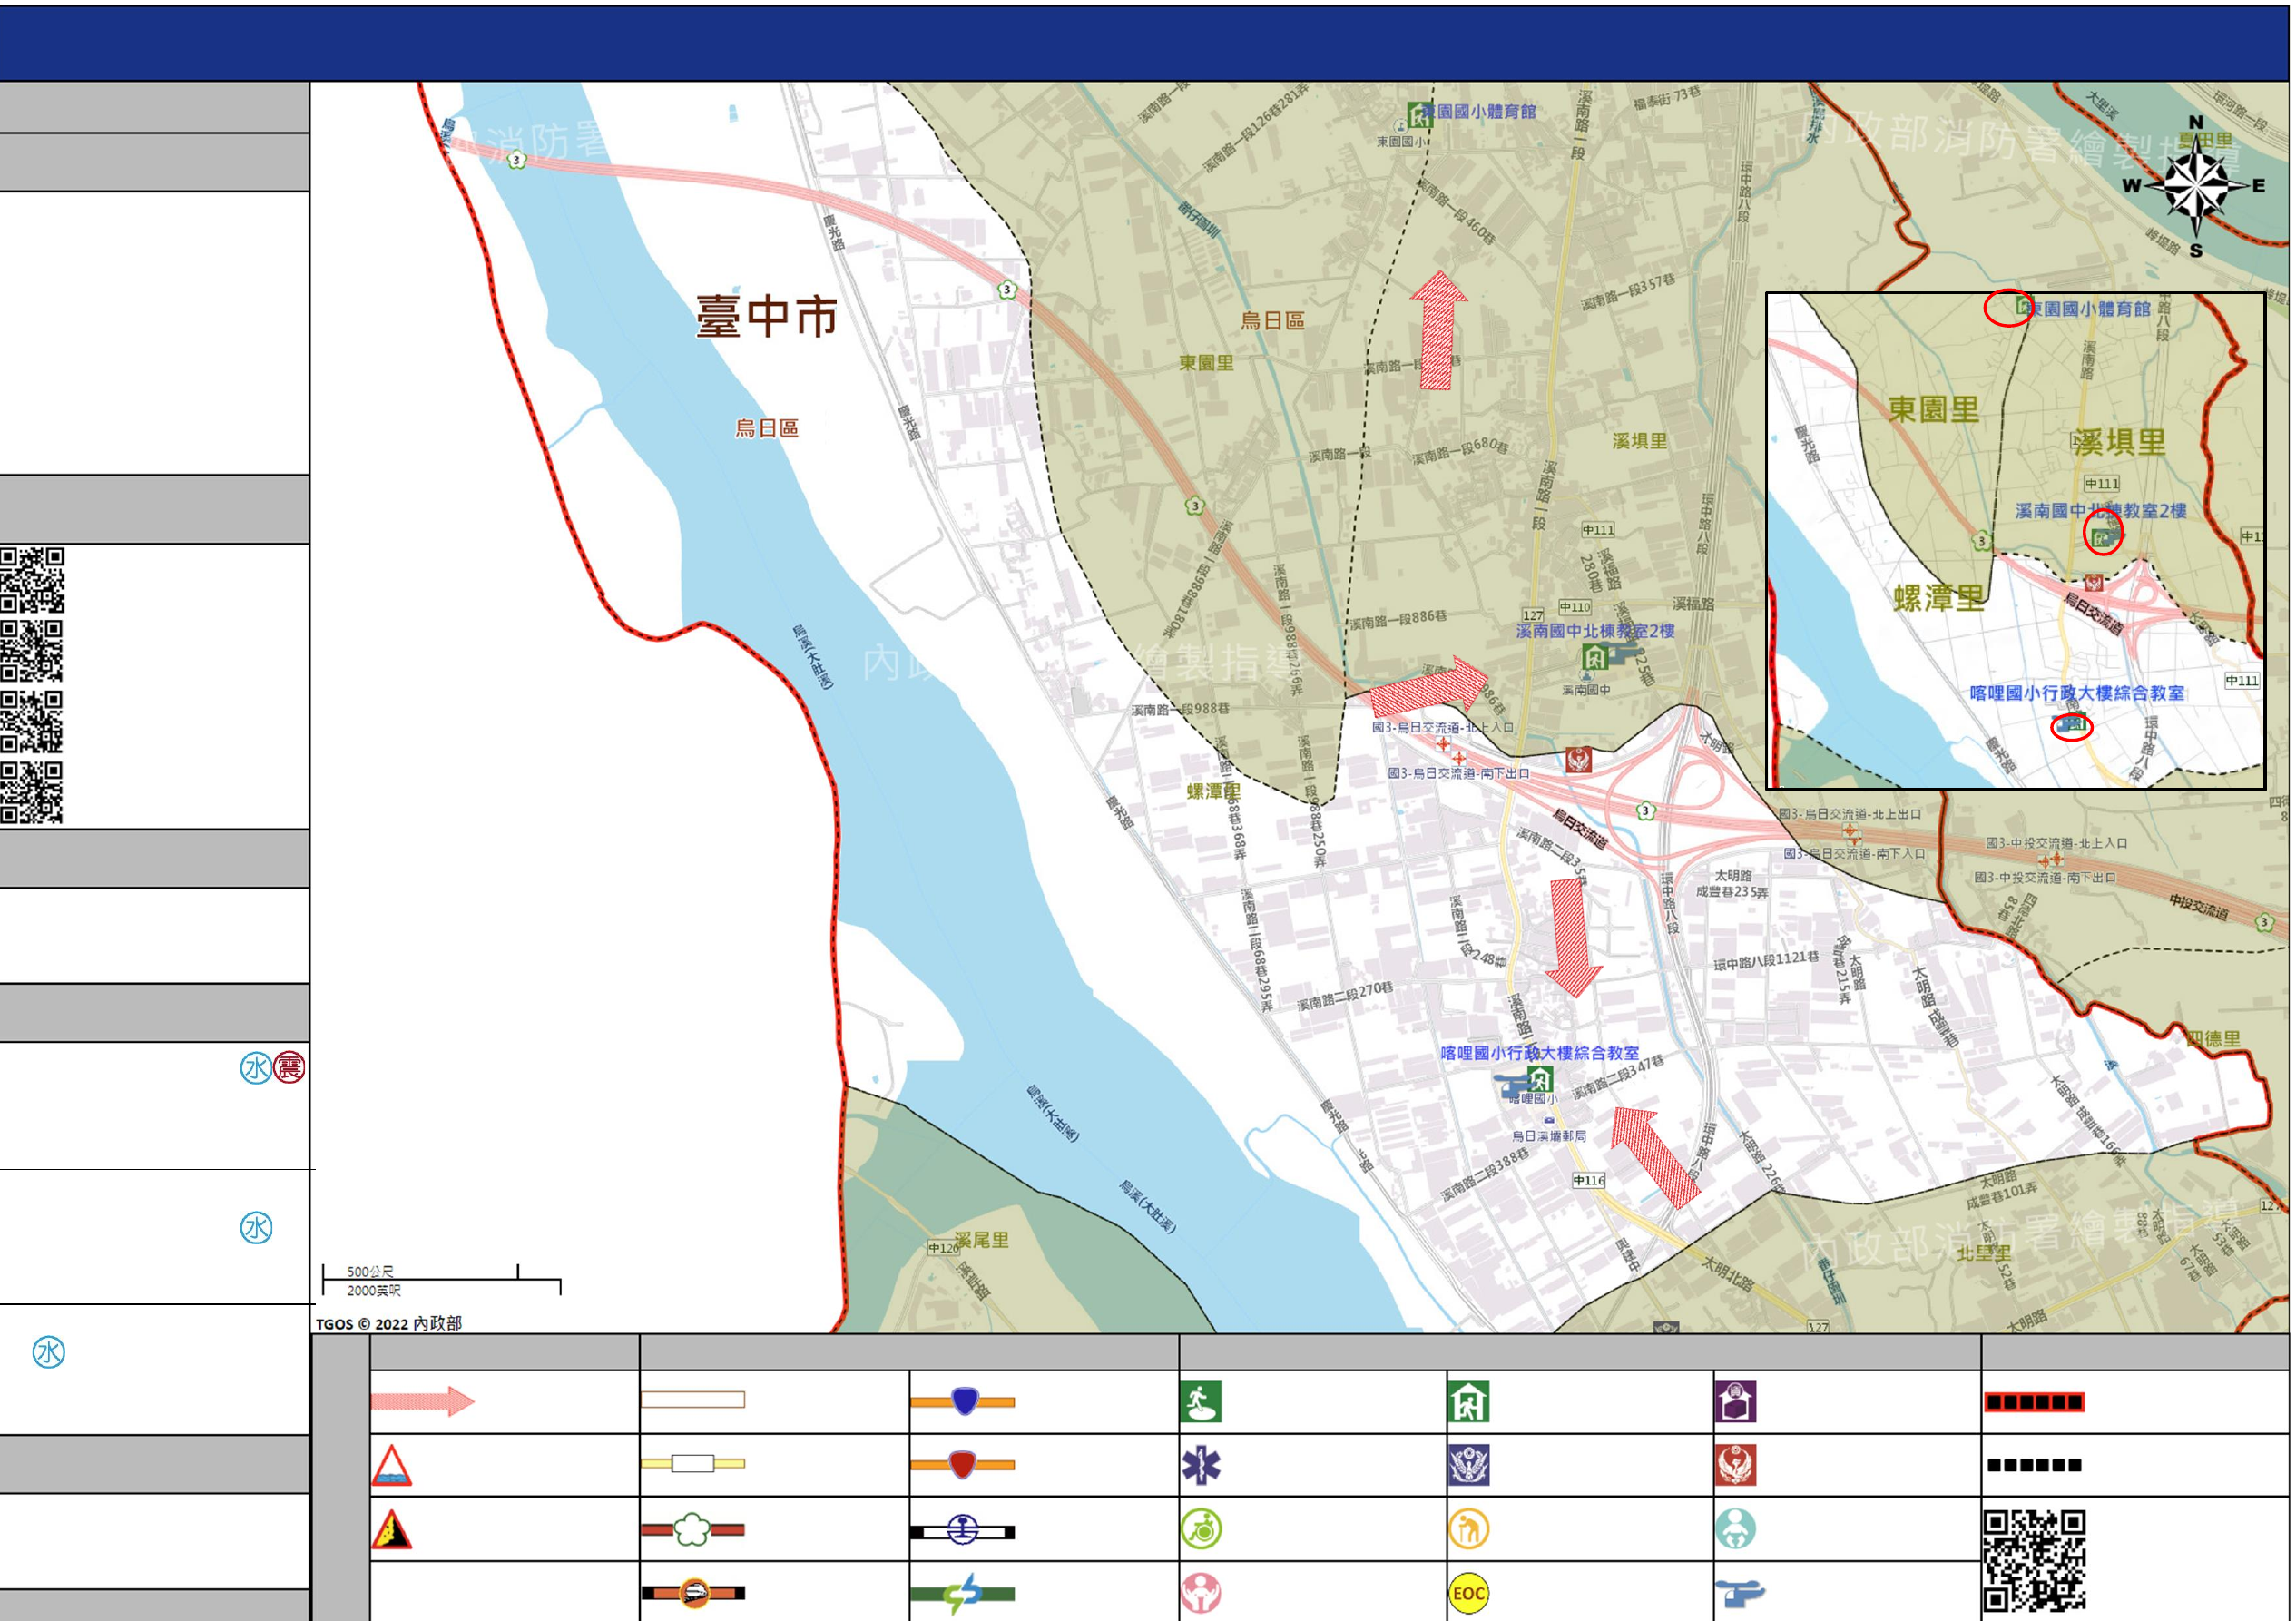Click the TGOS © 2022 內政部 credit text
Image resolution: width=2296 pixels, height=1621 pixels.
point(389,1324)
